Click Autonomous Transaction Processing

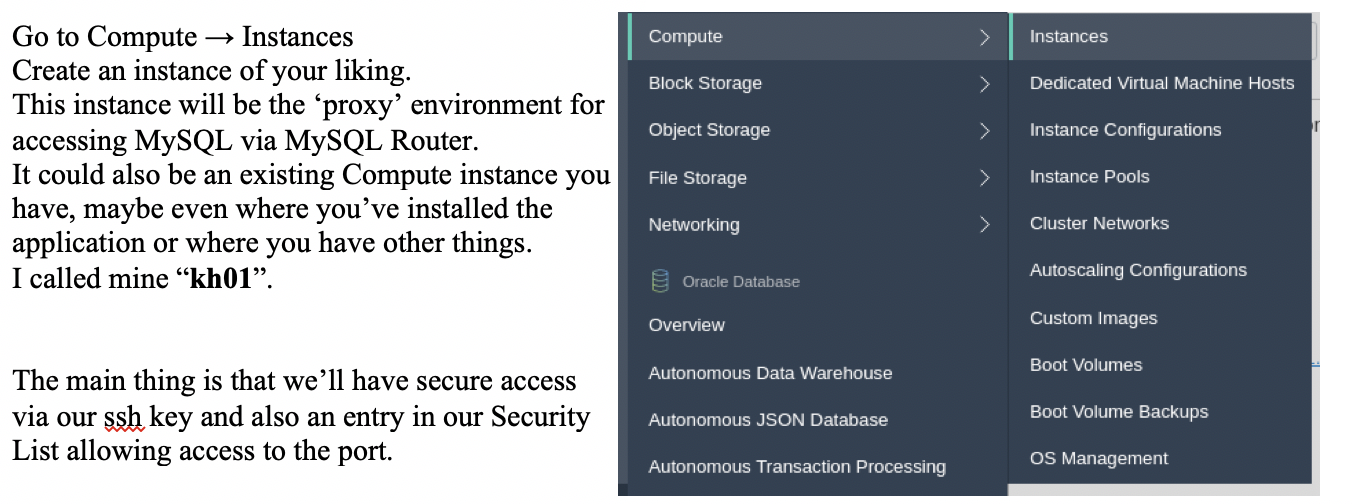[796, 467]
